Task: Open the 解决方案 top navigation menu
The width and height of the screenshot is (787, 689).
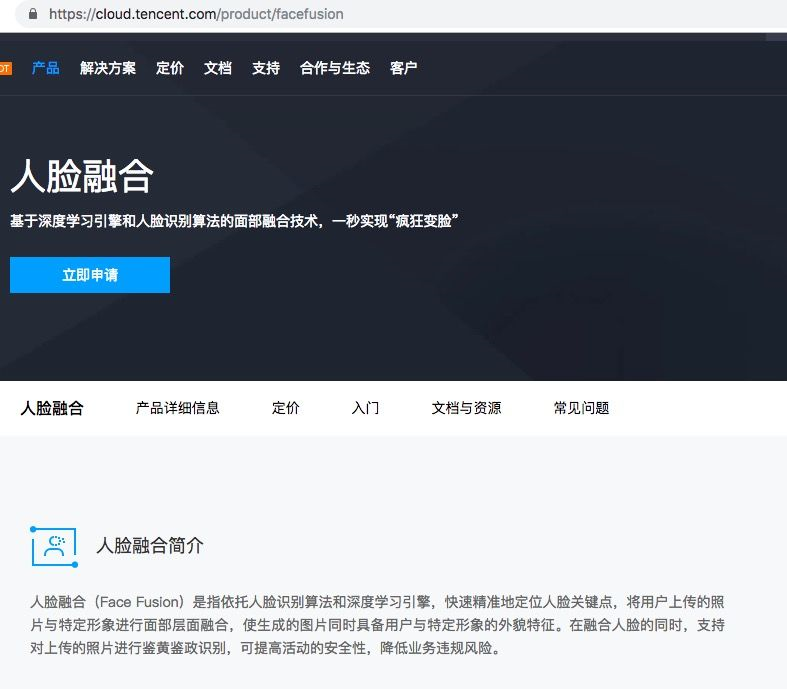Action: point(108,68)
